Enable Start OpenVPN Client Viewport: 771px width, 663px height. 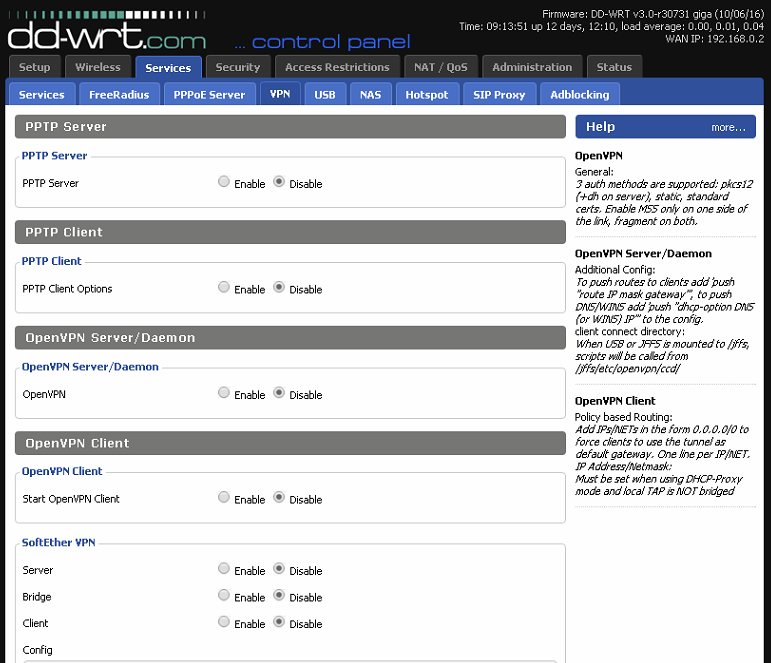pyautogui.click(x=224, y=497)
